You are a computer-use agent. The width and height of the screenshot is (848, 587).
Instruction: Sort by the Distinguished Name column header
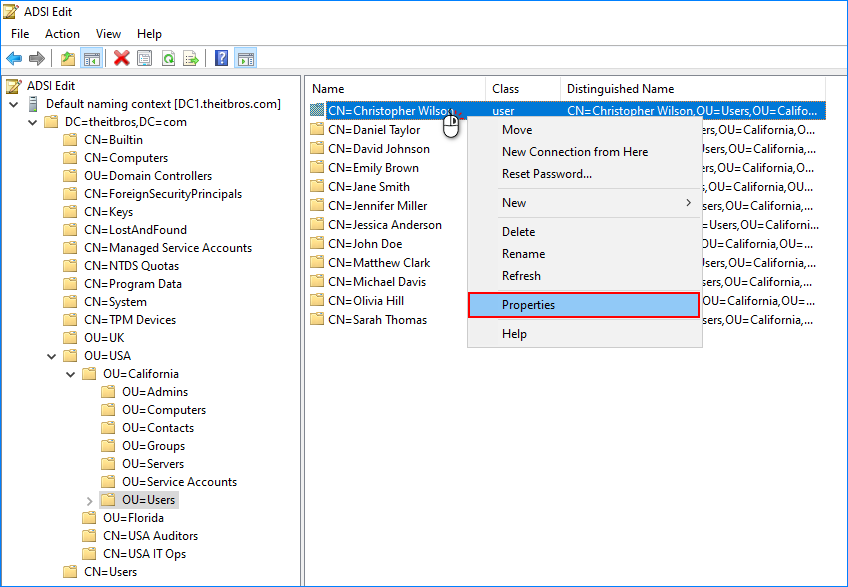click(693, 89)
